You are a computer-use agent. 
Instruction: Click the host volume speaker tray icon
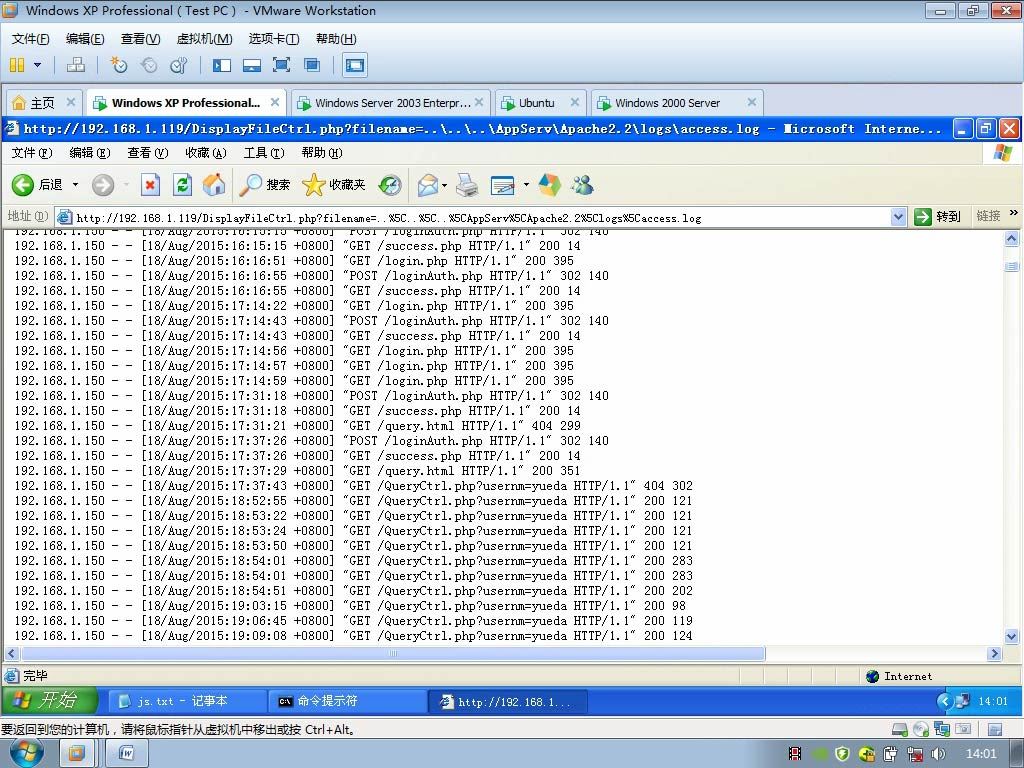pos(938,754)
